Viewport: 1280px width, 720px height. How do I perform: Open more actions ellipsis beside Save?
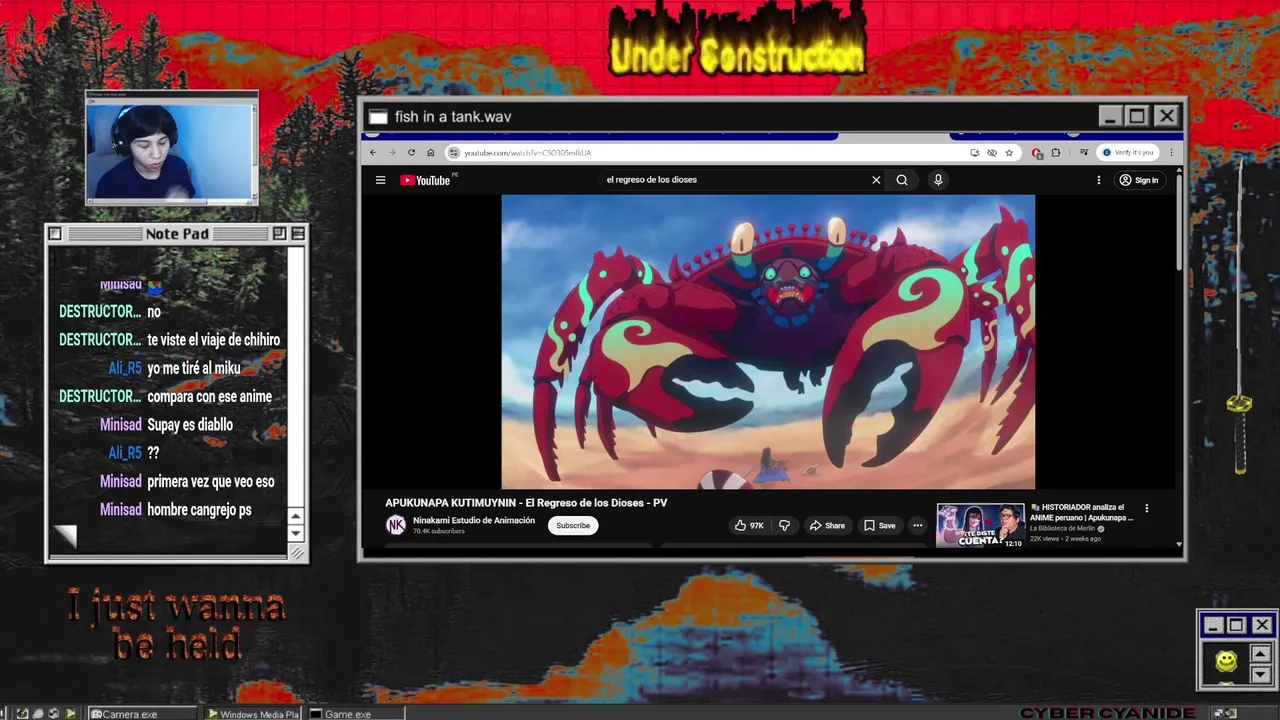pos(917,525)
